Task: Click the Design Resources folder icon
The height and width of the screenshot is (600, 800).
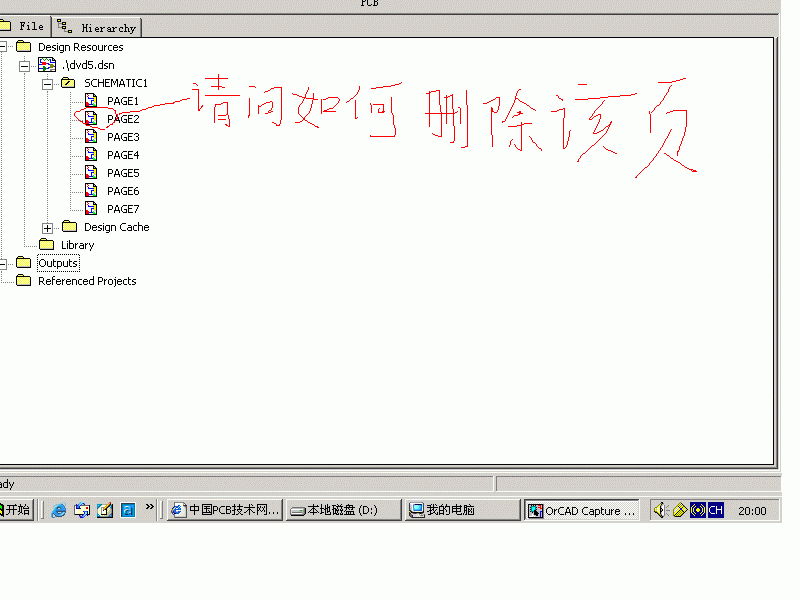Action: coord(23,46)
